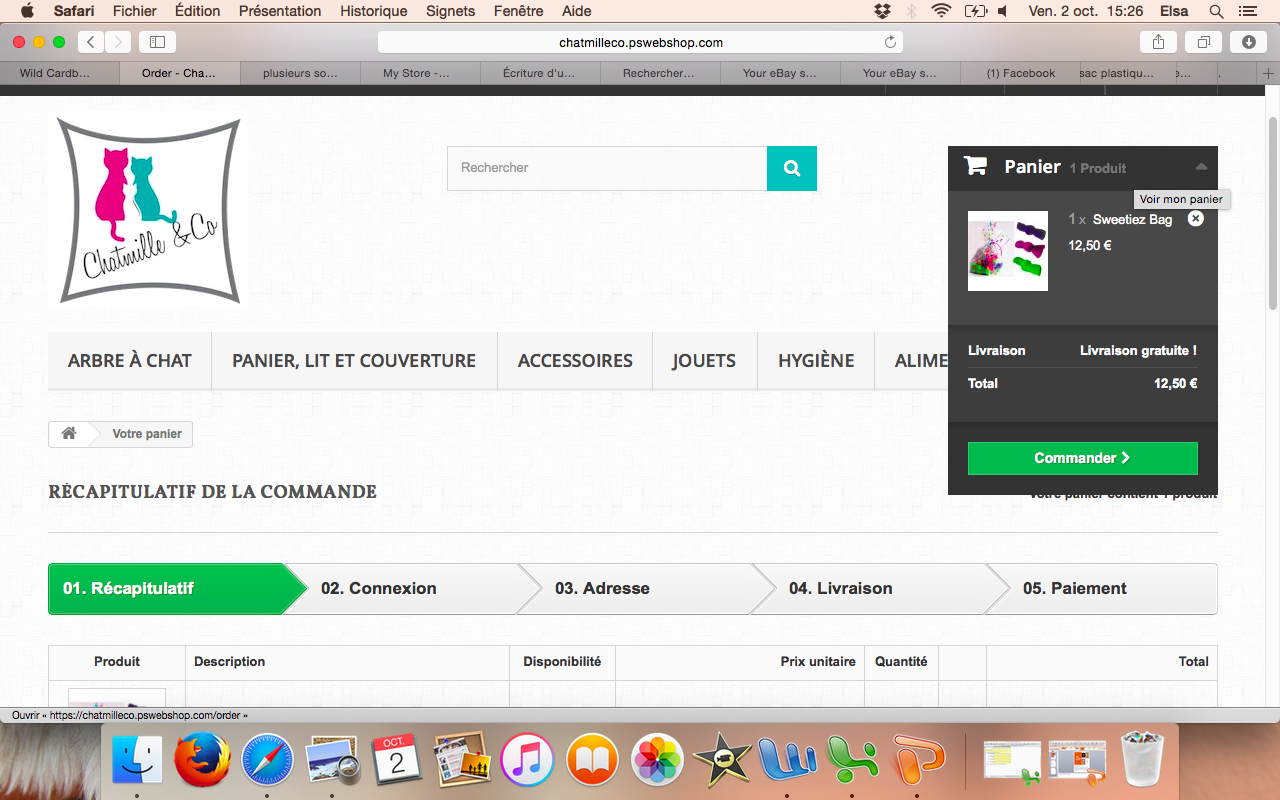This screenshot has width=1280, height=800.
Task: Switch to the (1) Facebook tab
Action: 1020,73
